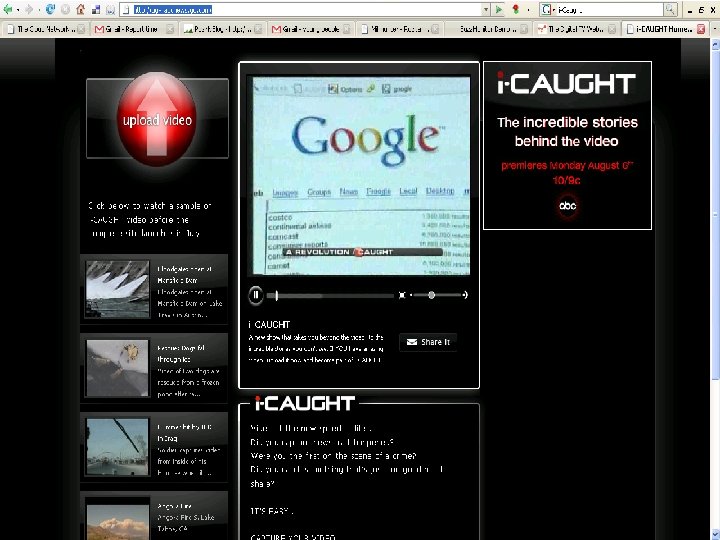Go to the browser home page icon
This screenshot has width=720, height=540.
[x=80, y=9]
